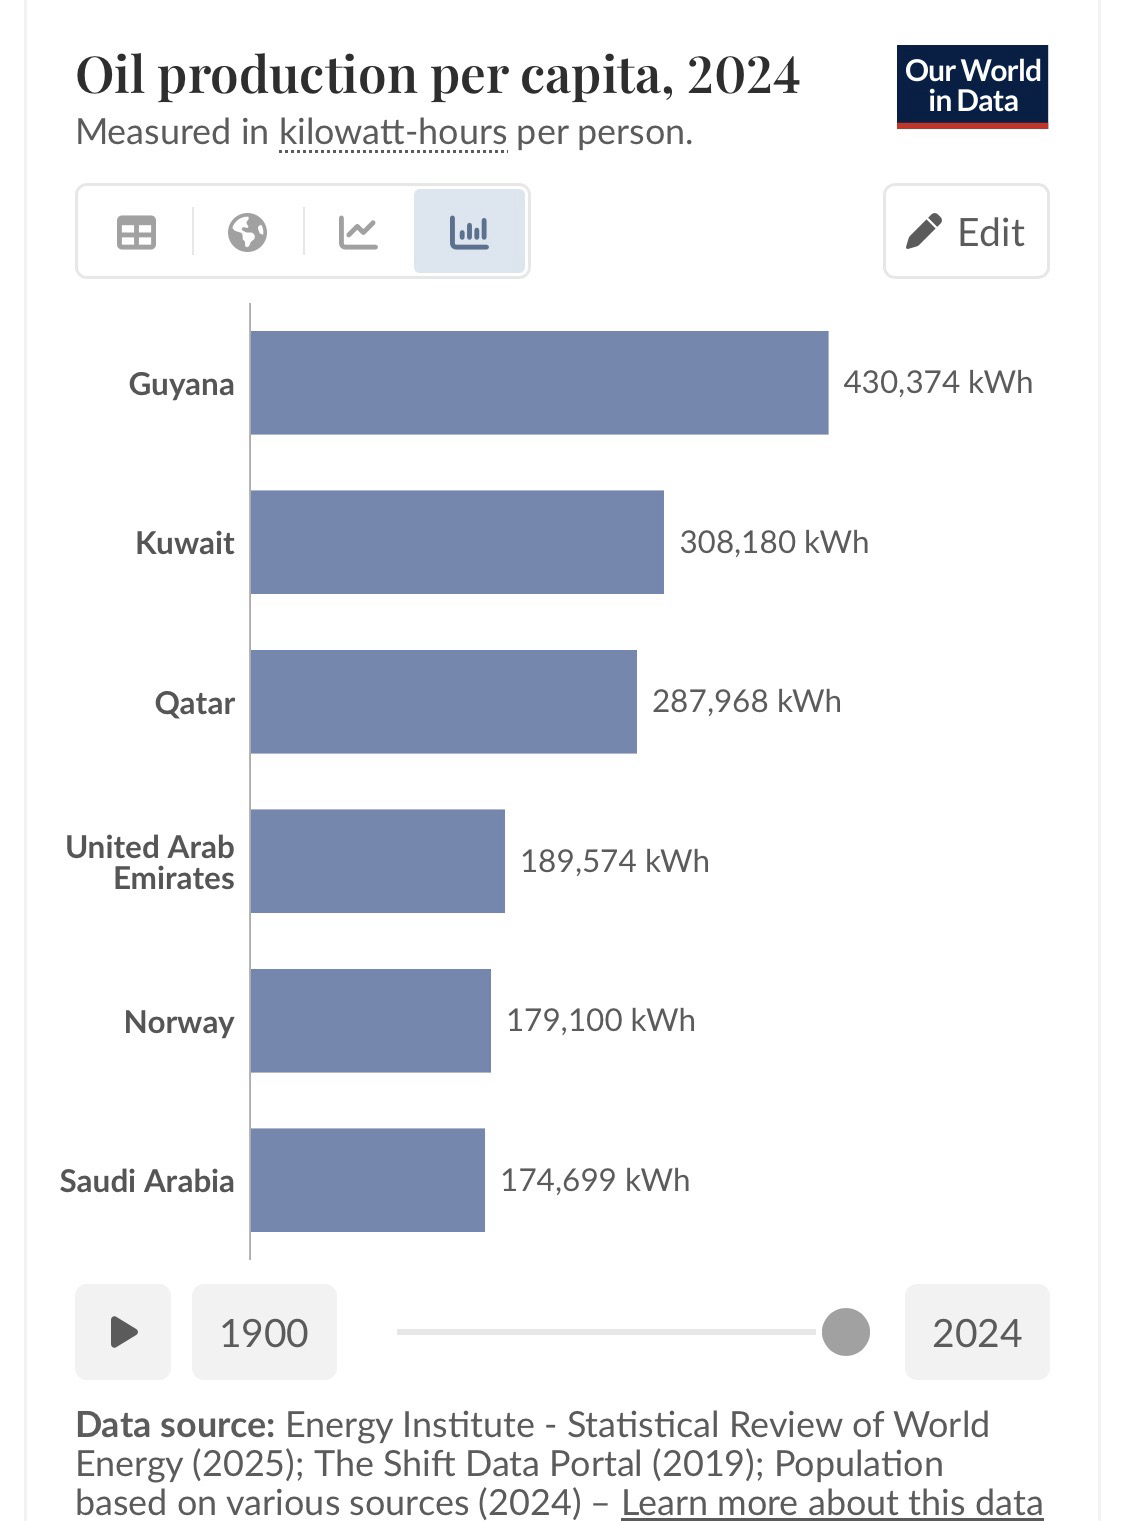Select the bar chart view tab
1125x1521 pixels.
pyautogui.click(x=469, y=232)
